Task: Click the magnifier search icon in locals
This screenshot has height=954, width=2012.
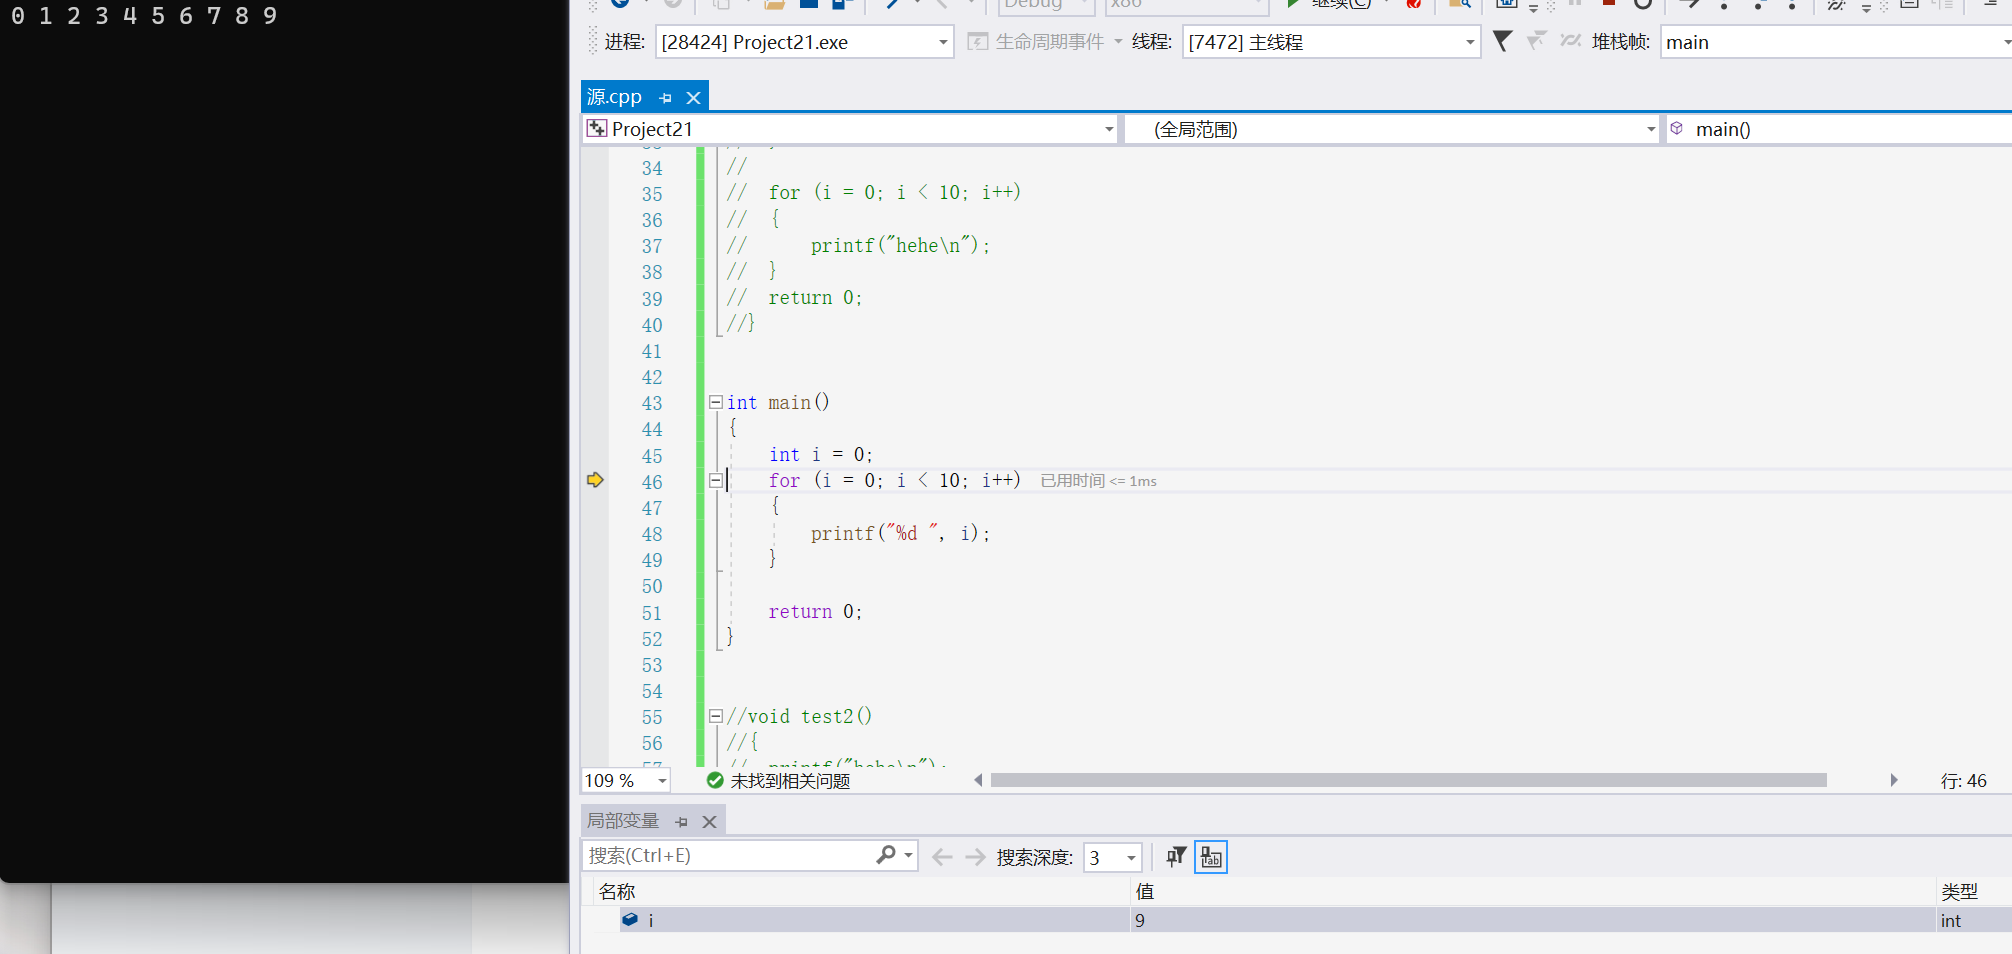Action: pyautogui.click(x=885, y=855)
